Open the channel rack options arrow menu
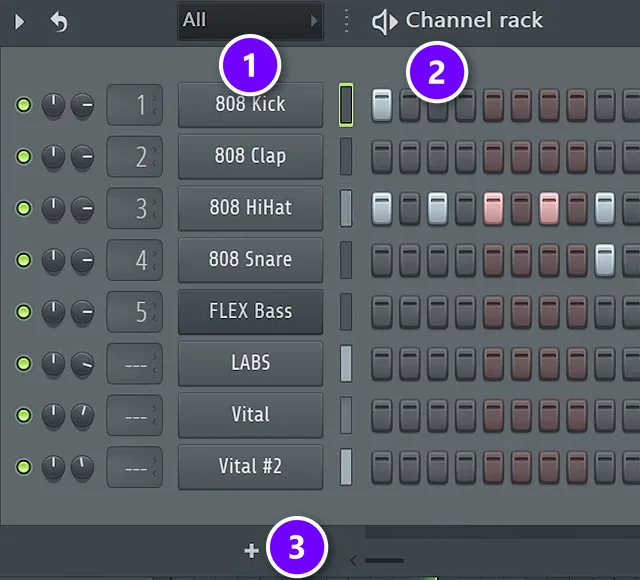The height and width of the screenshot is (580, 640). click(19, 22)
